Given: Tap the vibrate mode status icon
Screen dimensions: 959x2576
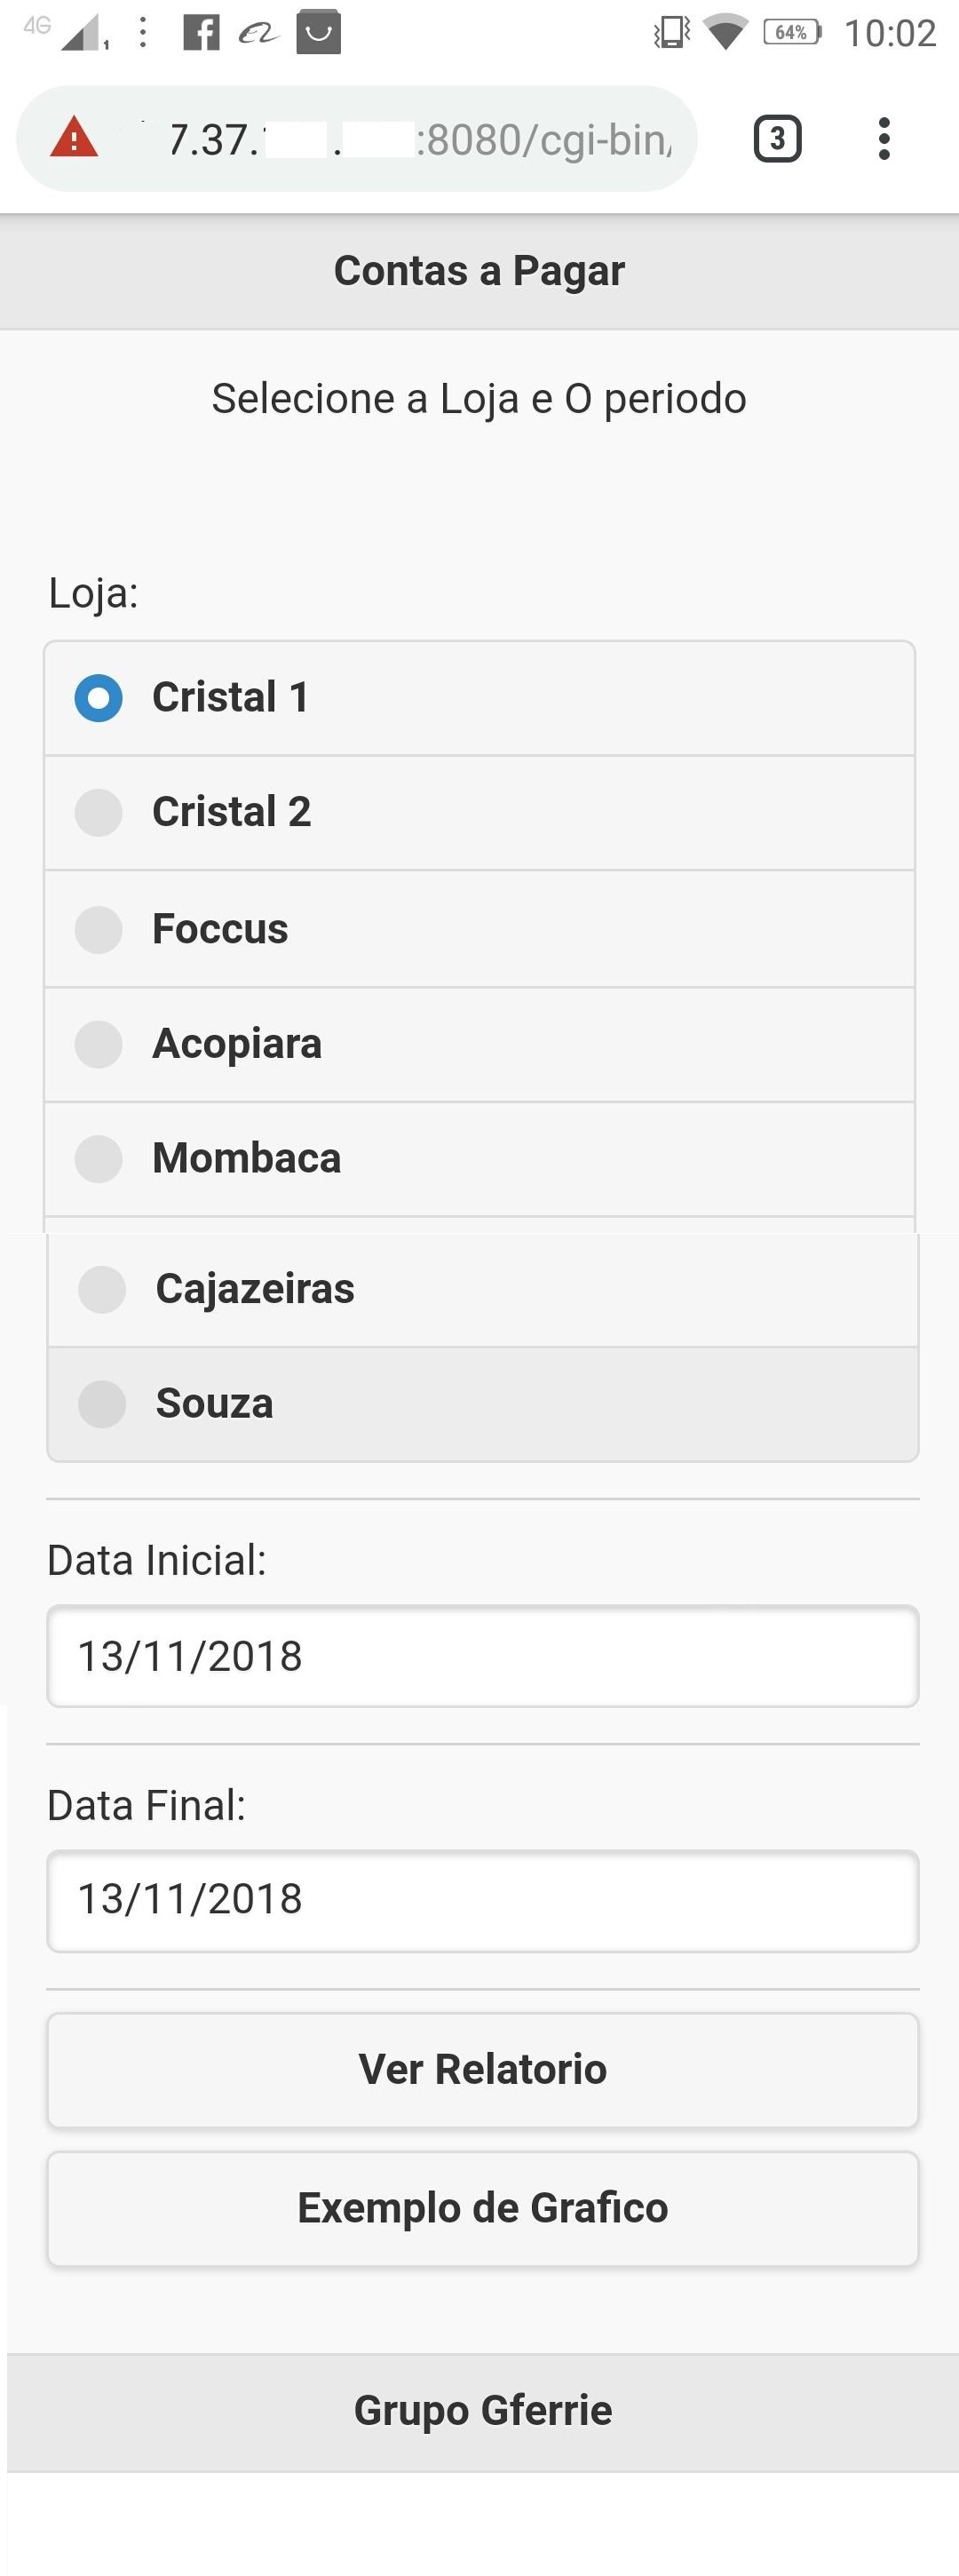Looking at the screenshot, I should coord(671,32).
